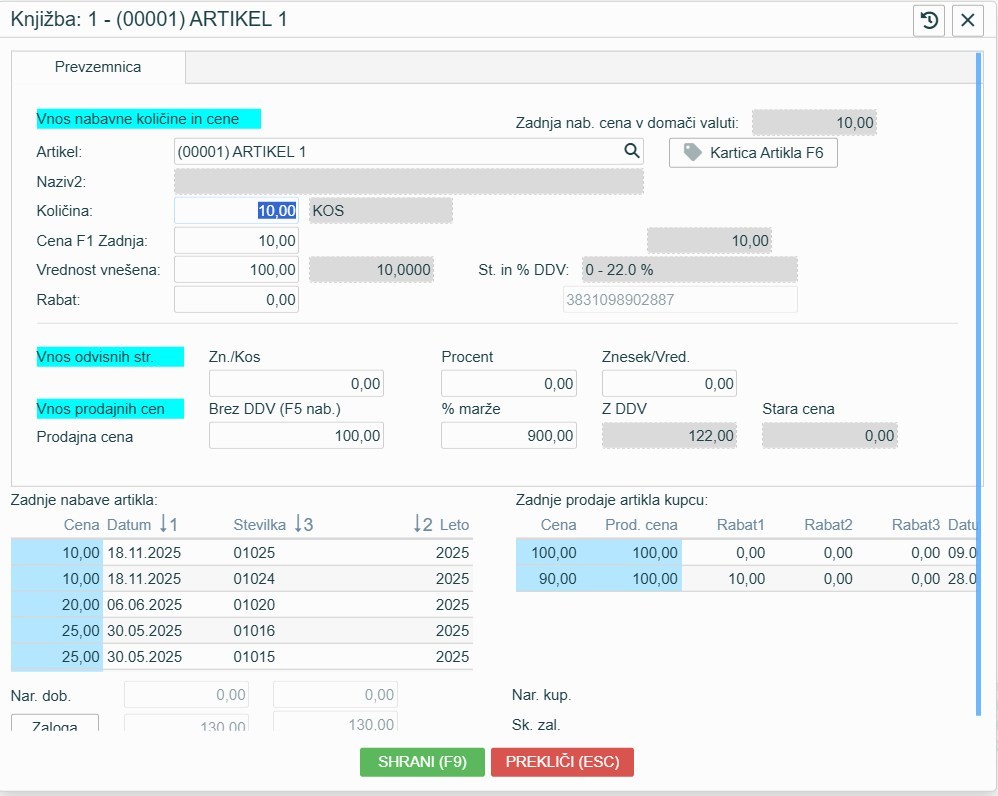Click the Zaloga button
998x796 pixels.
coord(54,726)
